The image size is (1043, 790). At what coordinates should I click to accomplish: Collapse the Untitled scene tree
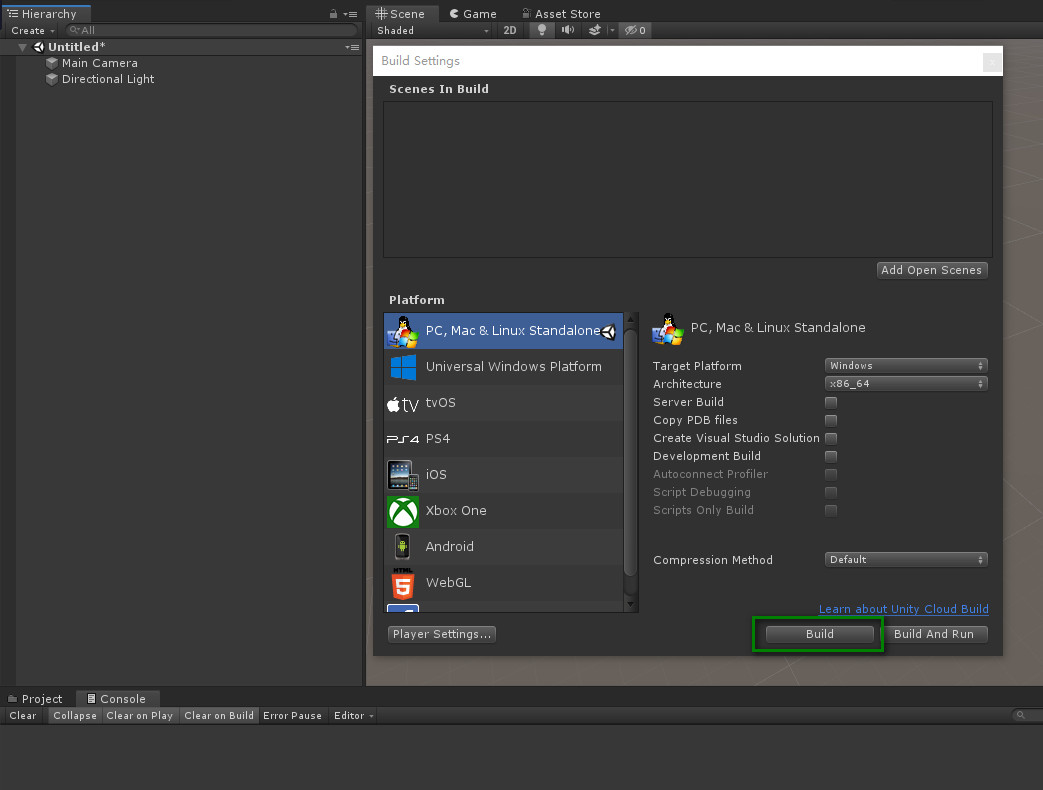coord(23,47)
